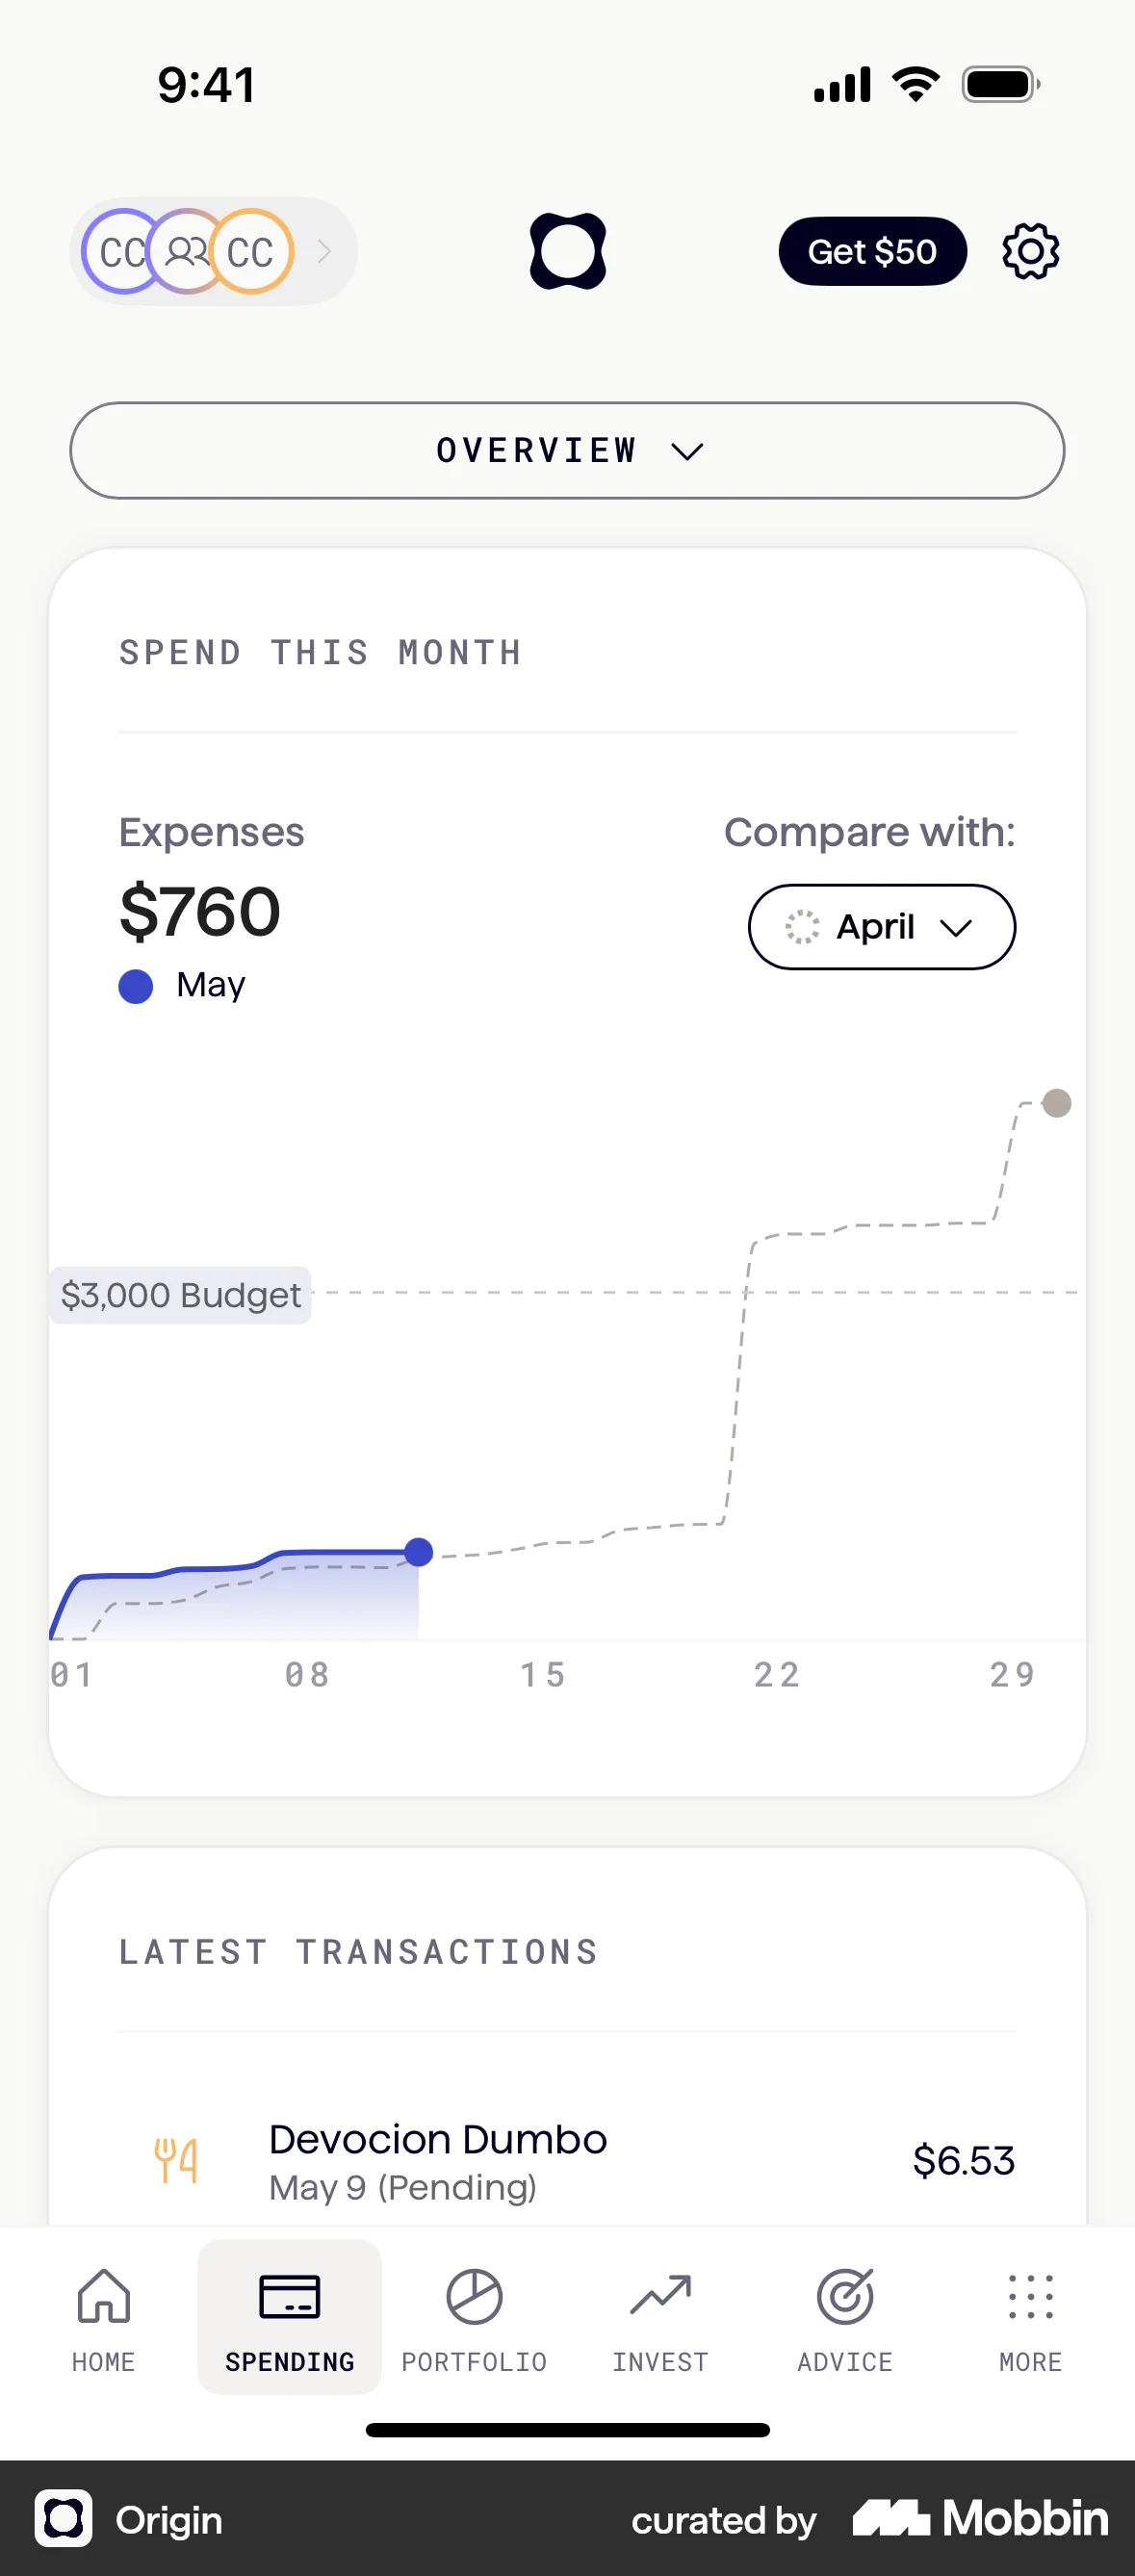Expand the Overview dropdown
The image size is (1135, 2576).
point(567,451)
